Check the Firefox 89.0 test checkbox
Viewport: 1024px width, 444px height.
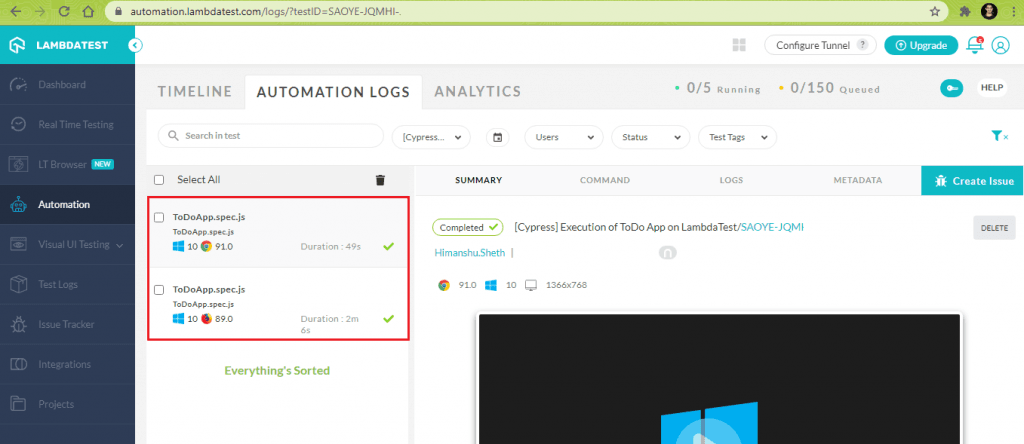point(159,289)
